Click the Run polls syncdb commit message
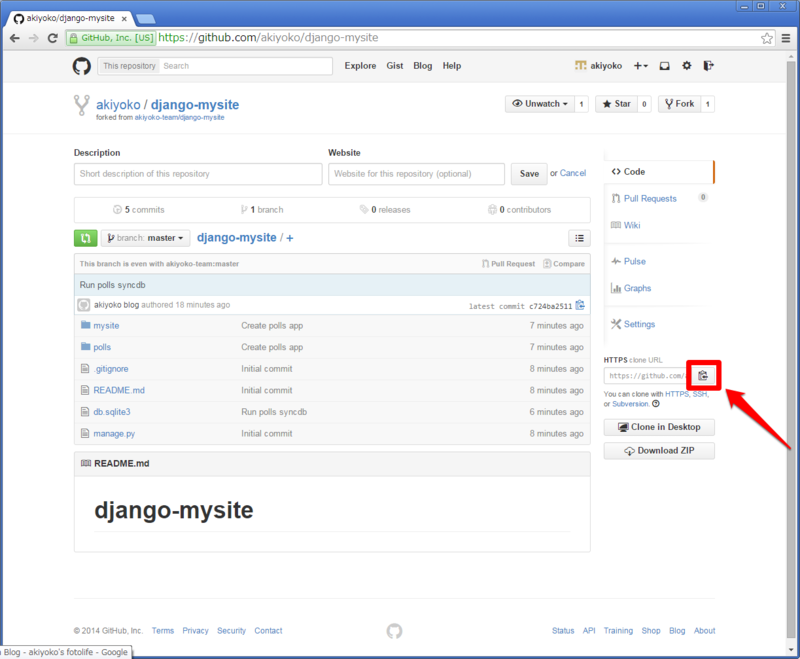This screenshot has height=659, width=800. coord(112,285)
